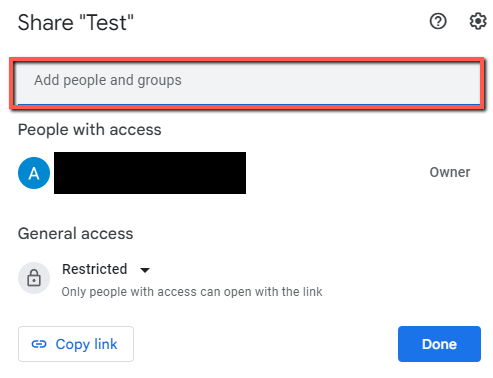
Task: Click the Owner role label
Action: pos(450,172)
